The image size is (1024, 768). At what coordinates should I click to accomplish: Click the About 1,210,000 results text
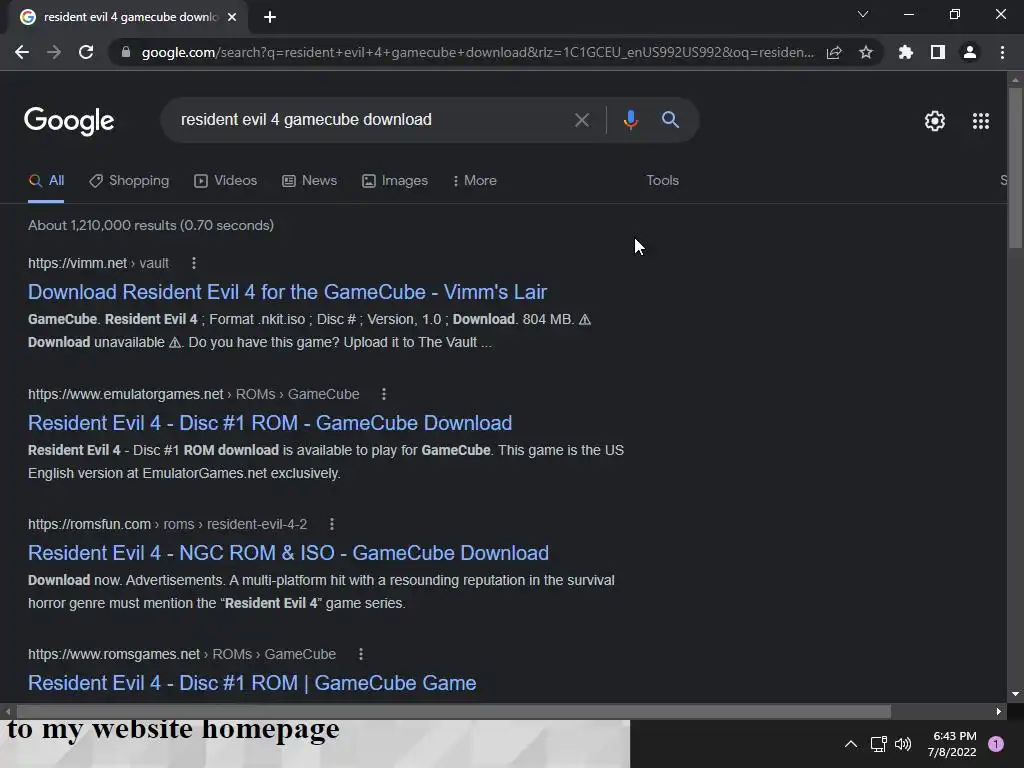point(151,225)
